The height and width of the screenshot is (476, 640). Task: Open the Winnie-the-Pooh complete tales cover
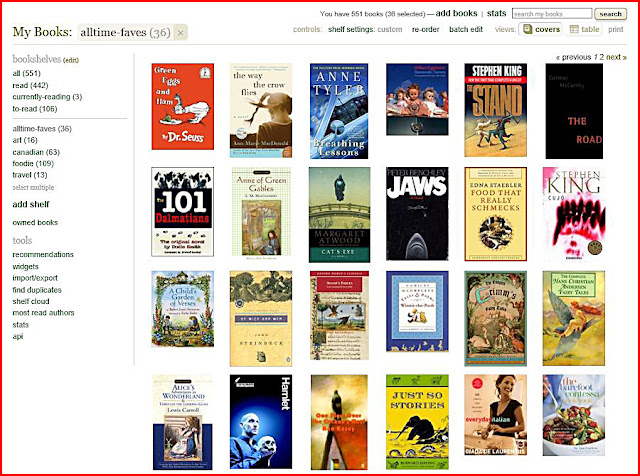coord(417,311)
